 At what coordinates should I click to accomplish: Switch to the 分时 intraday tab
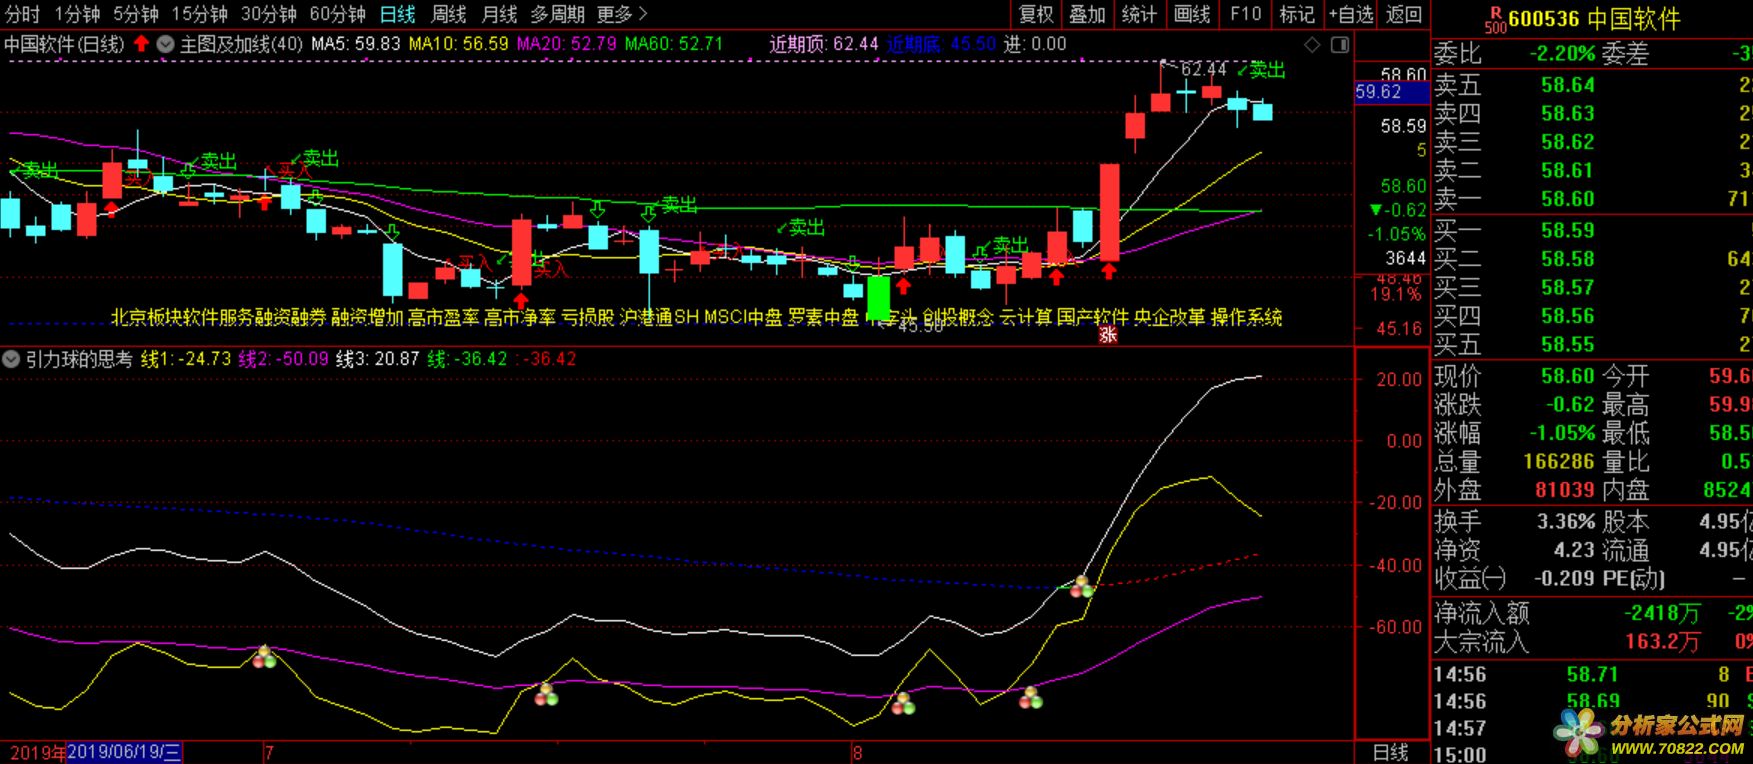click(23, 14)
